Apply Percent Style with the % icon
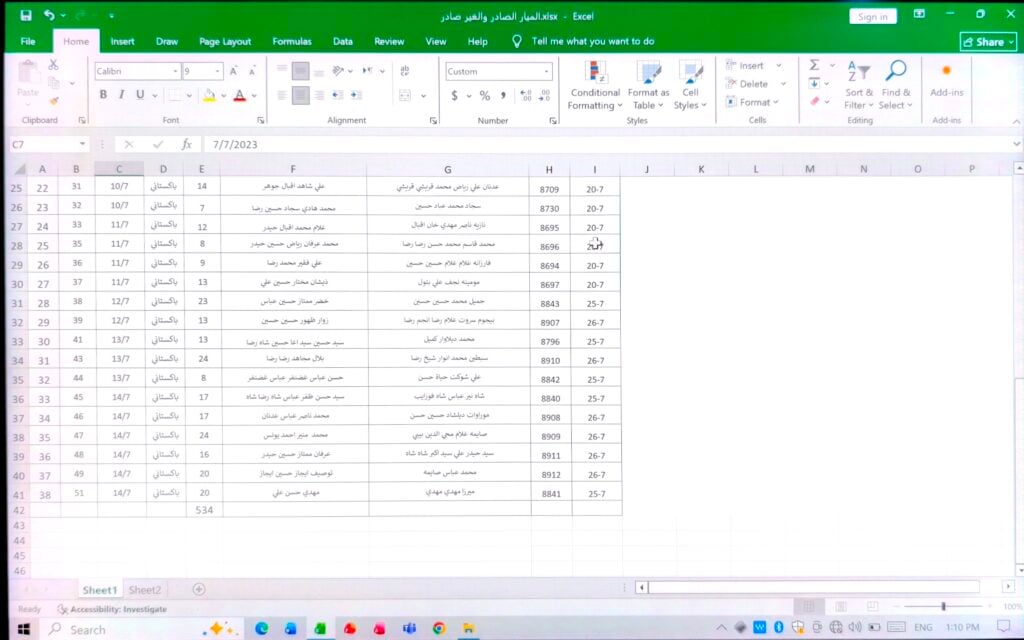The height and width of the screenshot is (640, 1024). click(485, 96)
